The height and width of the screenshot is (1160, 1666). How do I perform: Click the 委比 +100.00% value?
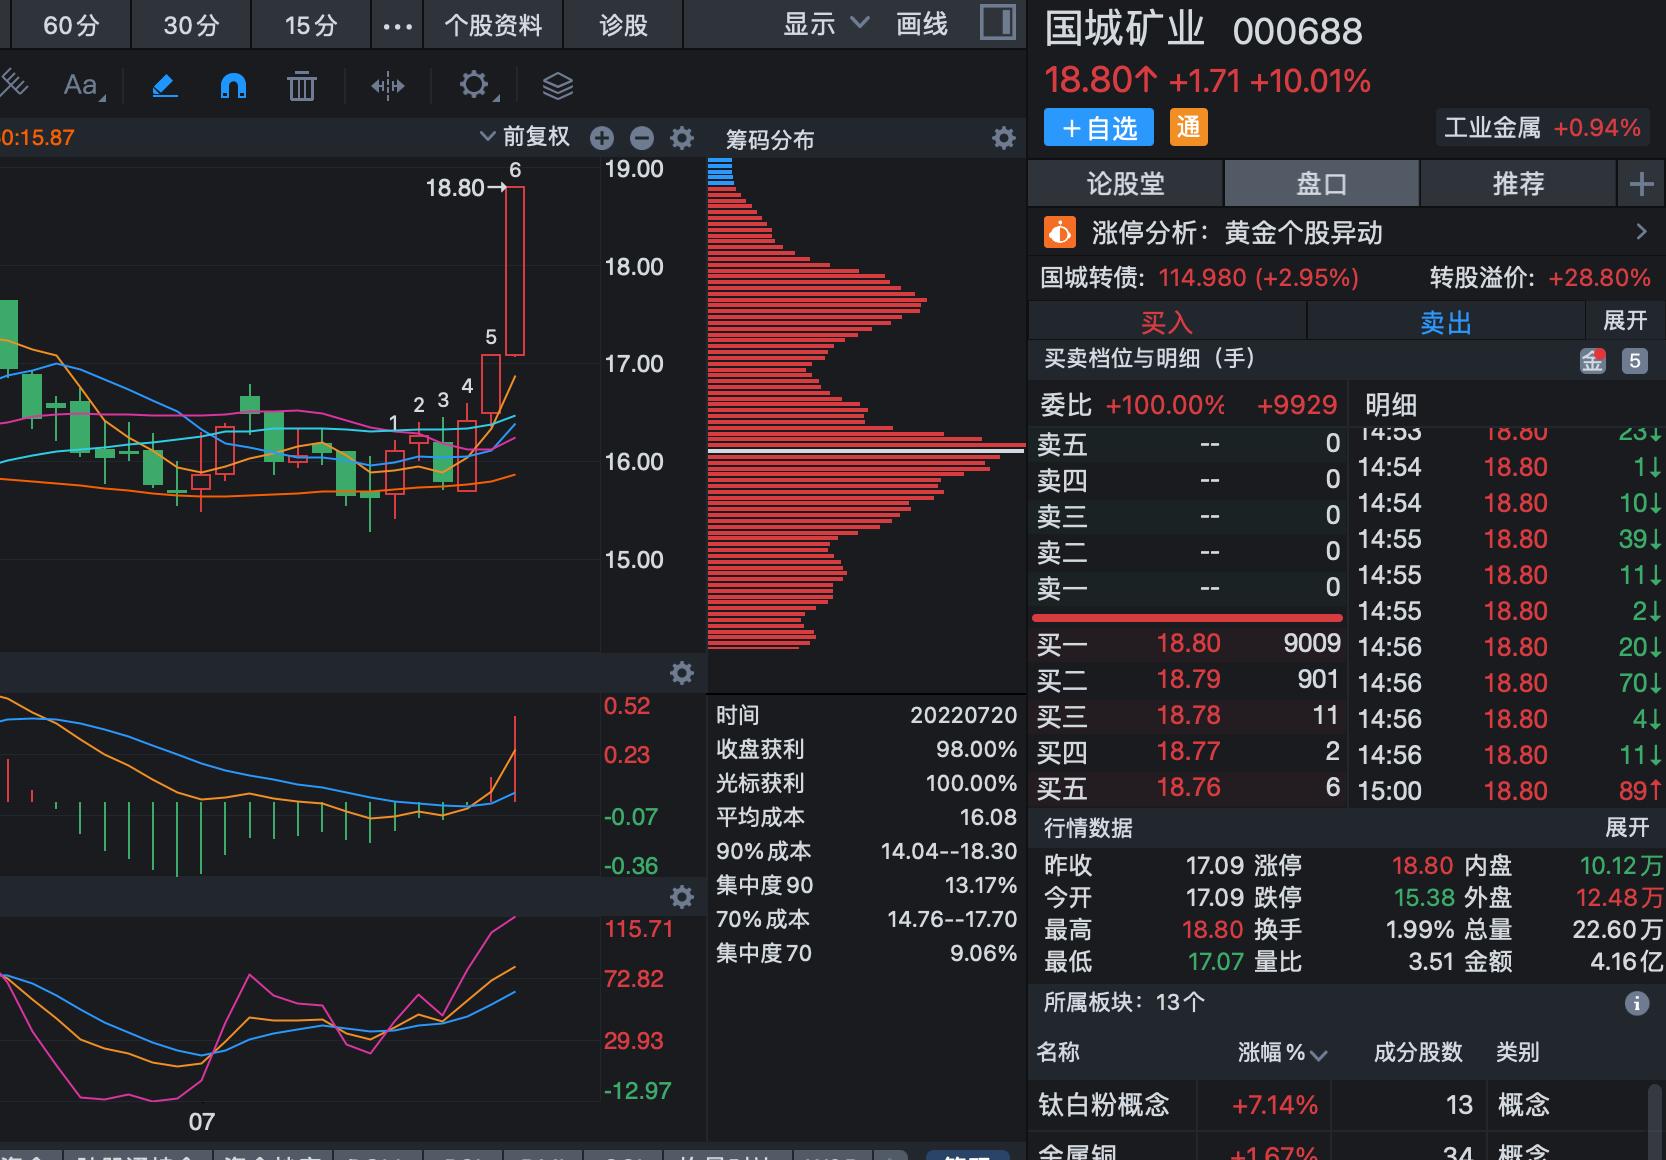pyautogui.click(x=1164, y=405)
